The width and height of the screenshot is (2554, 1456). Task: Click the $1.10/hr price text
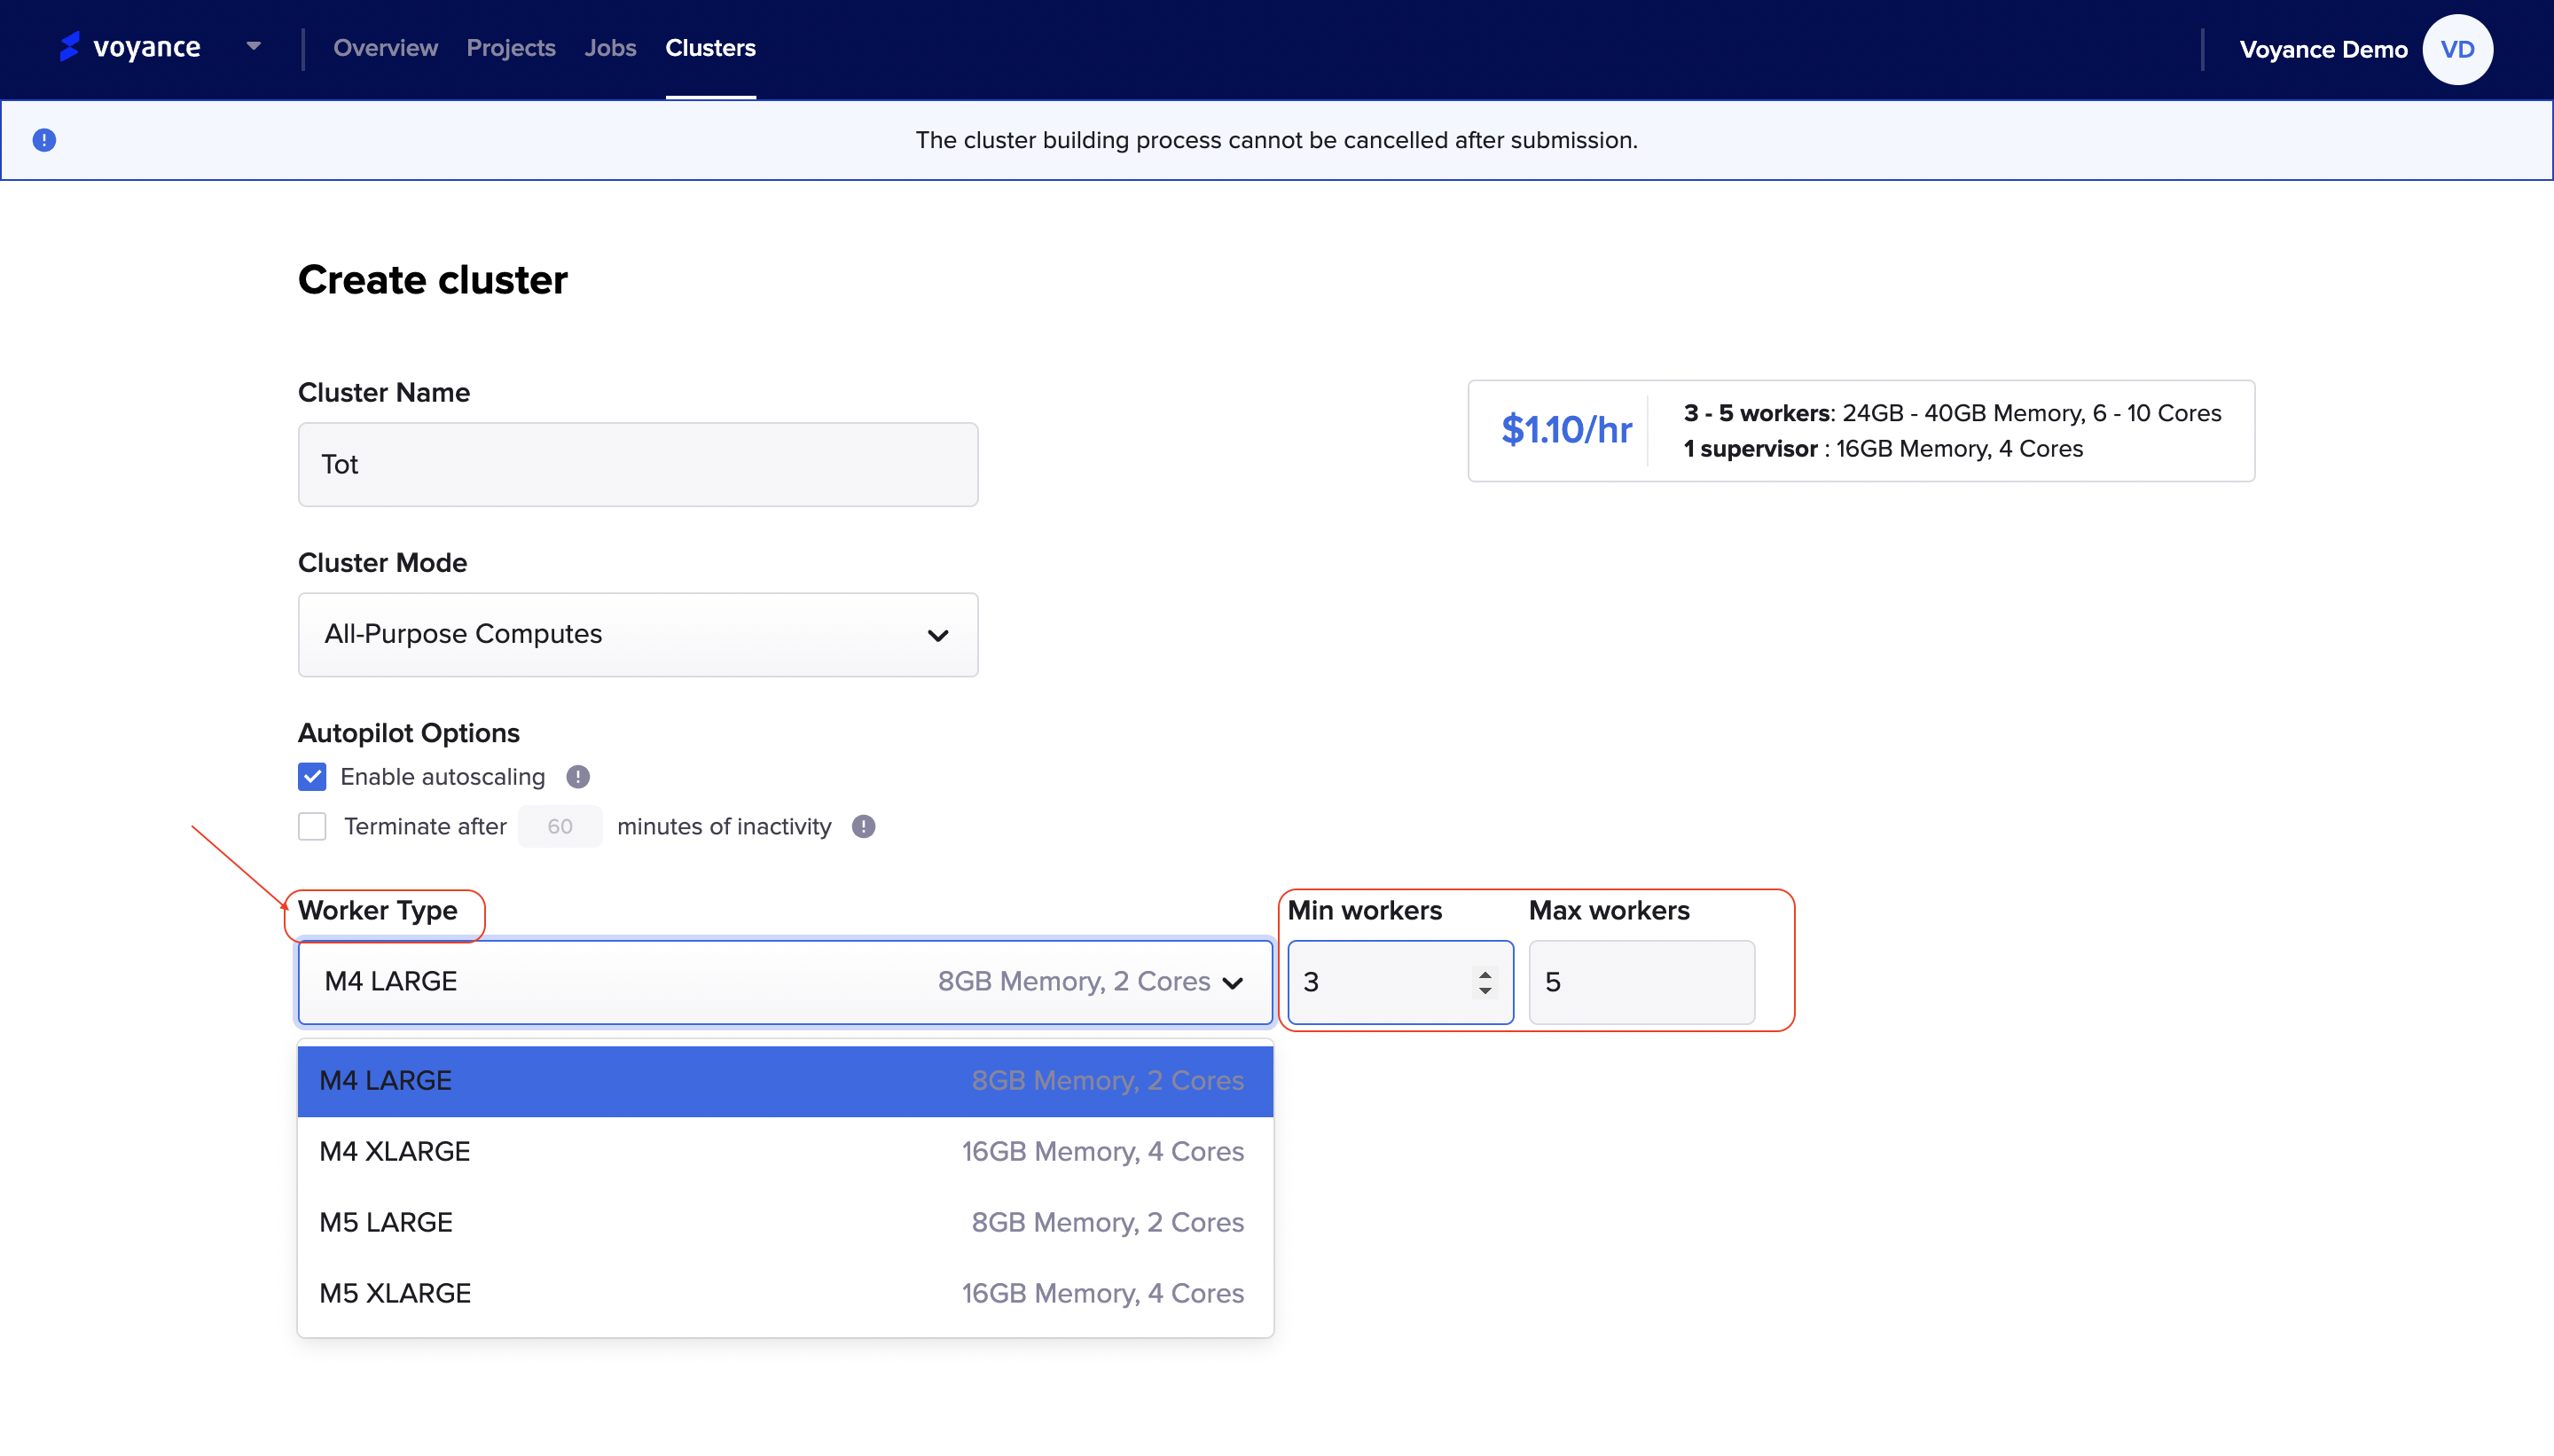[x=1566, y=431]
